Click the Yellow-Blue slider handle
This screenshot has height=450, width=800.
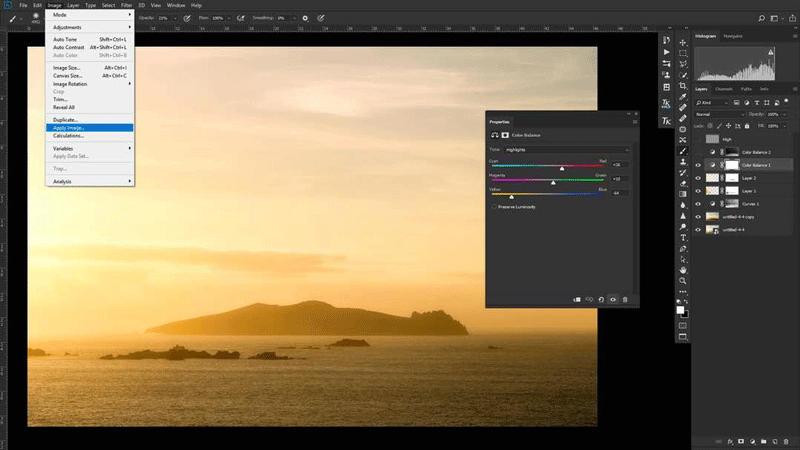[x=511, y=196]
